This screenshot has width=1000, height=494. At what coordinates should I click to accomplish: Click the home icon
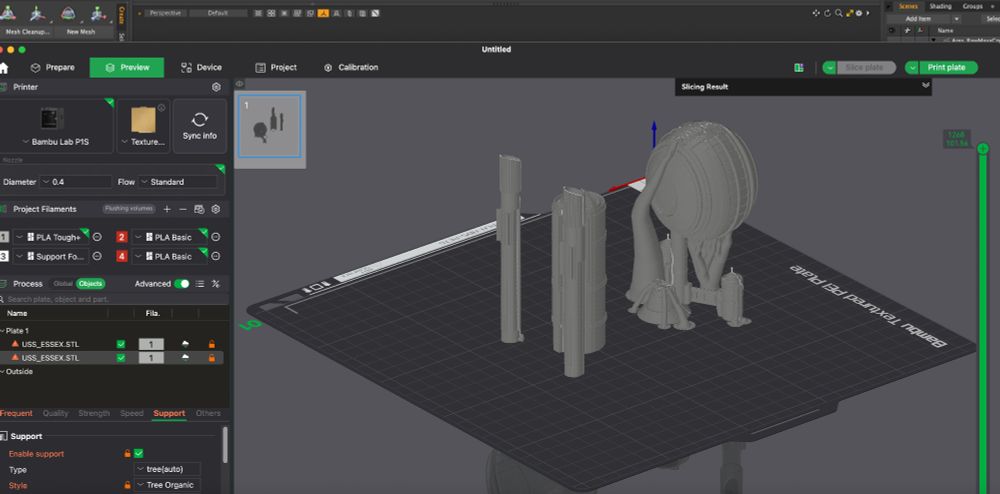pos(4,68)
